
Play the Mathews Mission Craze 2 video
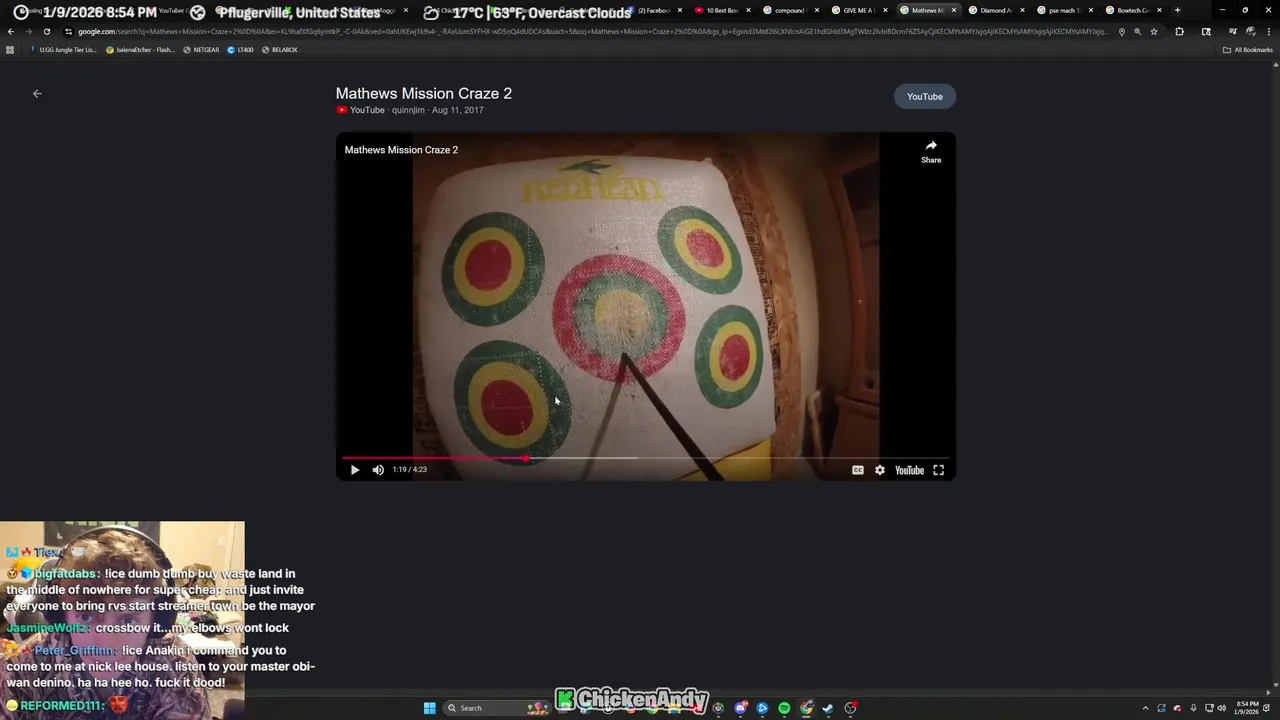point(354,470)
